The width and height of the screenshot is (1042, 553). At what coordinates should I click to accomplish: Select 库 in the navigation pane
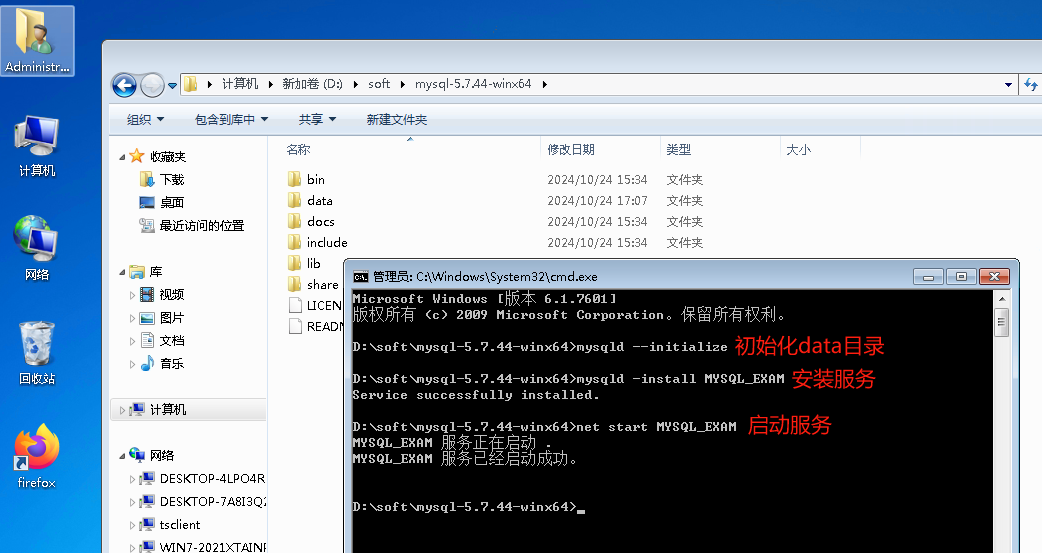click(156, 271)
